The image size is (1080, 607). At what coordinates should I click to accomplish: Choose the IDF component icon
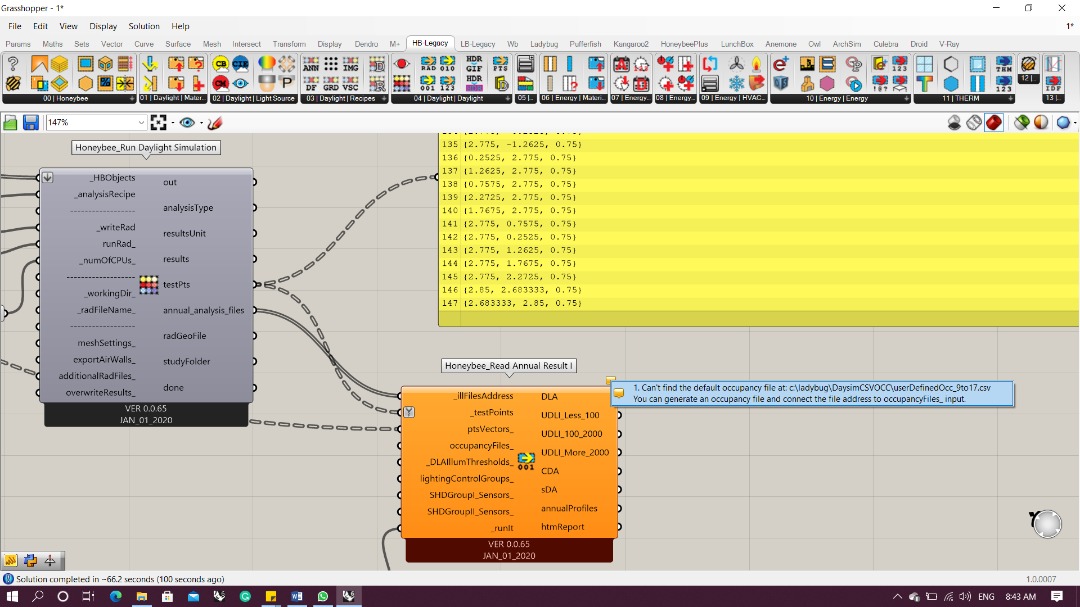1053,84
